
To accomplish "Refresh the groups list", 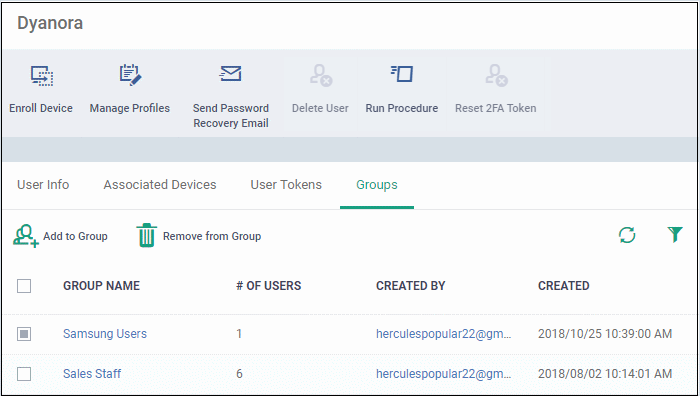I will 627,235.
